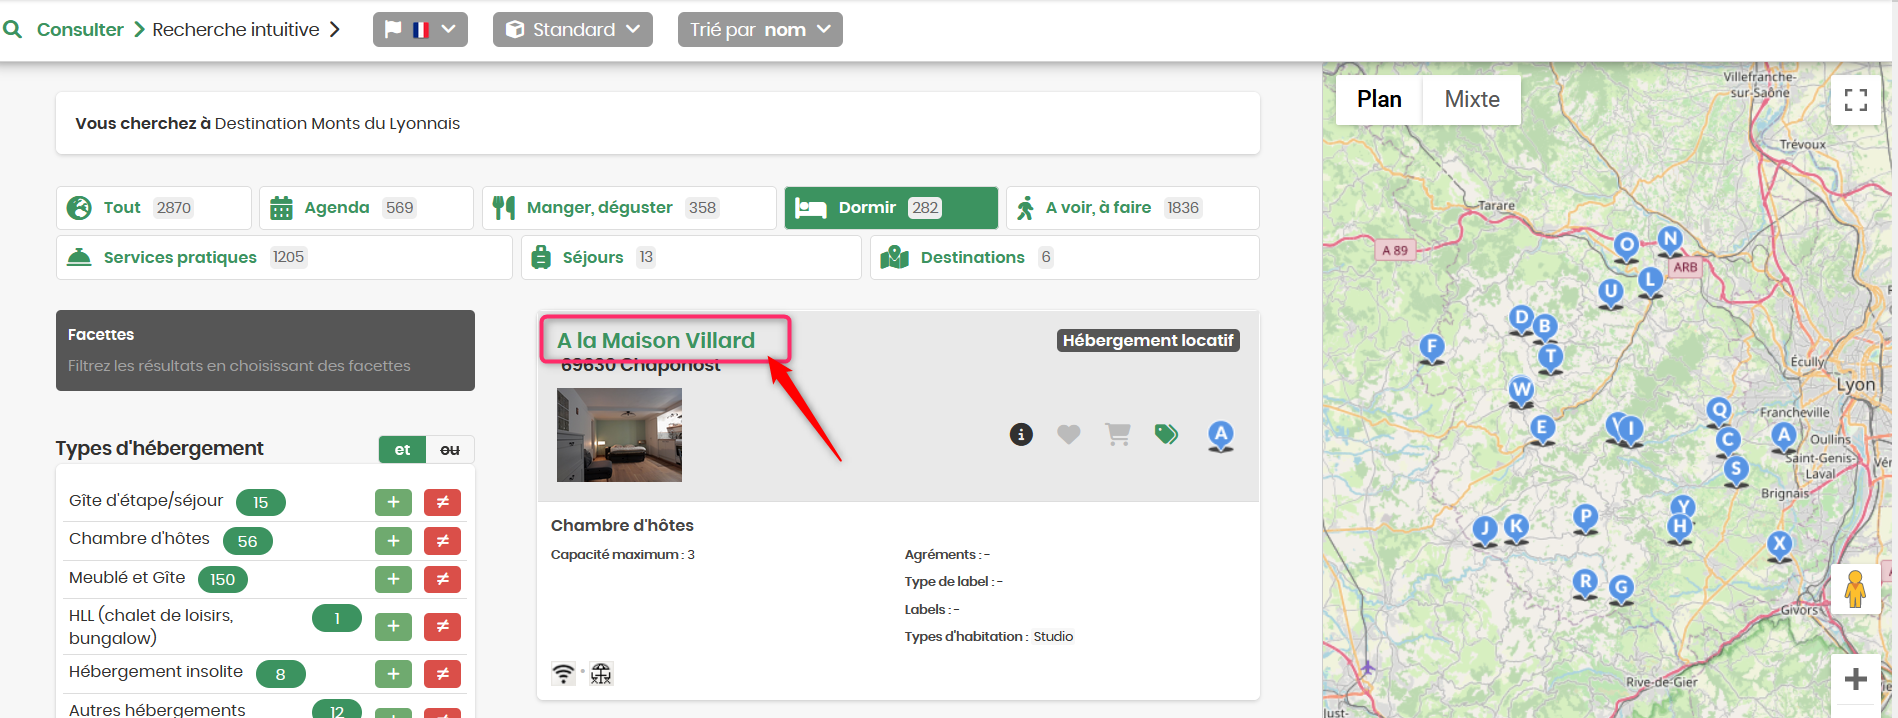
Task: Click the green tags icon on listing
Action: (1166, 434)
